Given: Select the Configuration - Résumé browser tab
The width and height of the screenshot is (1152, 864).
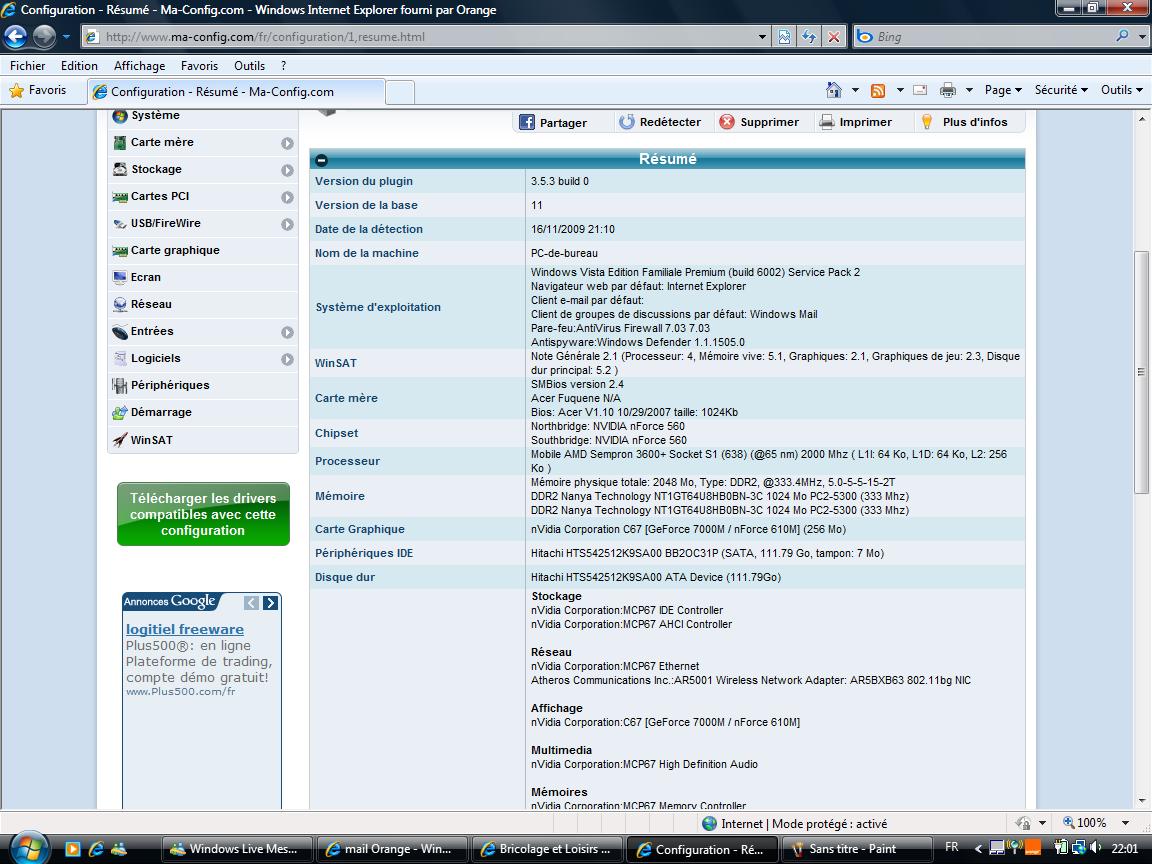Looking at the screenshot, I should pos(236,92).
